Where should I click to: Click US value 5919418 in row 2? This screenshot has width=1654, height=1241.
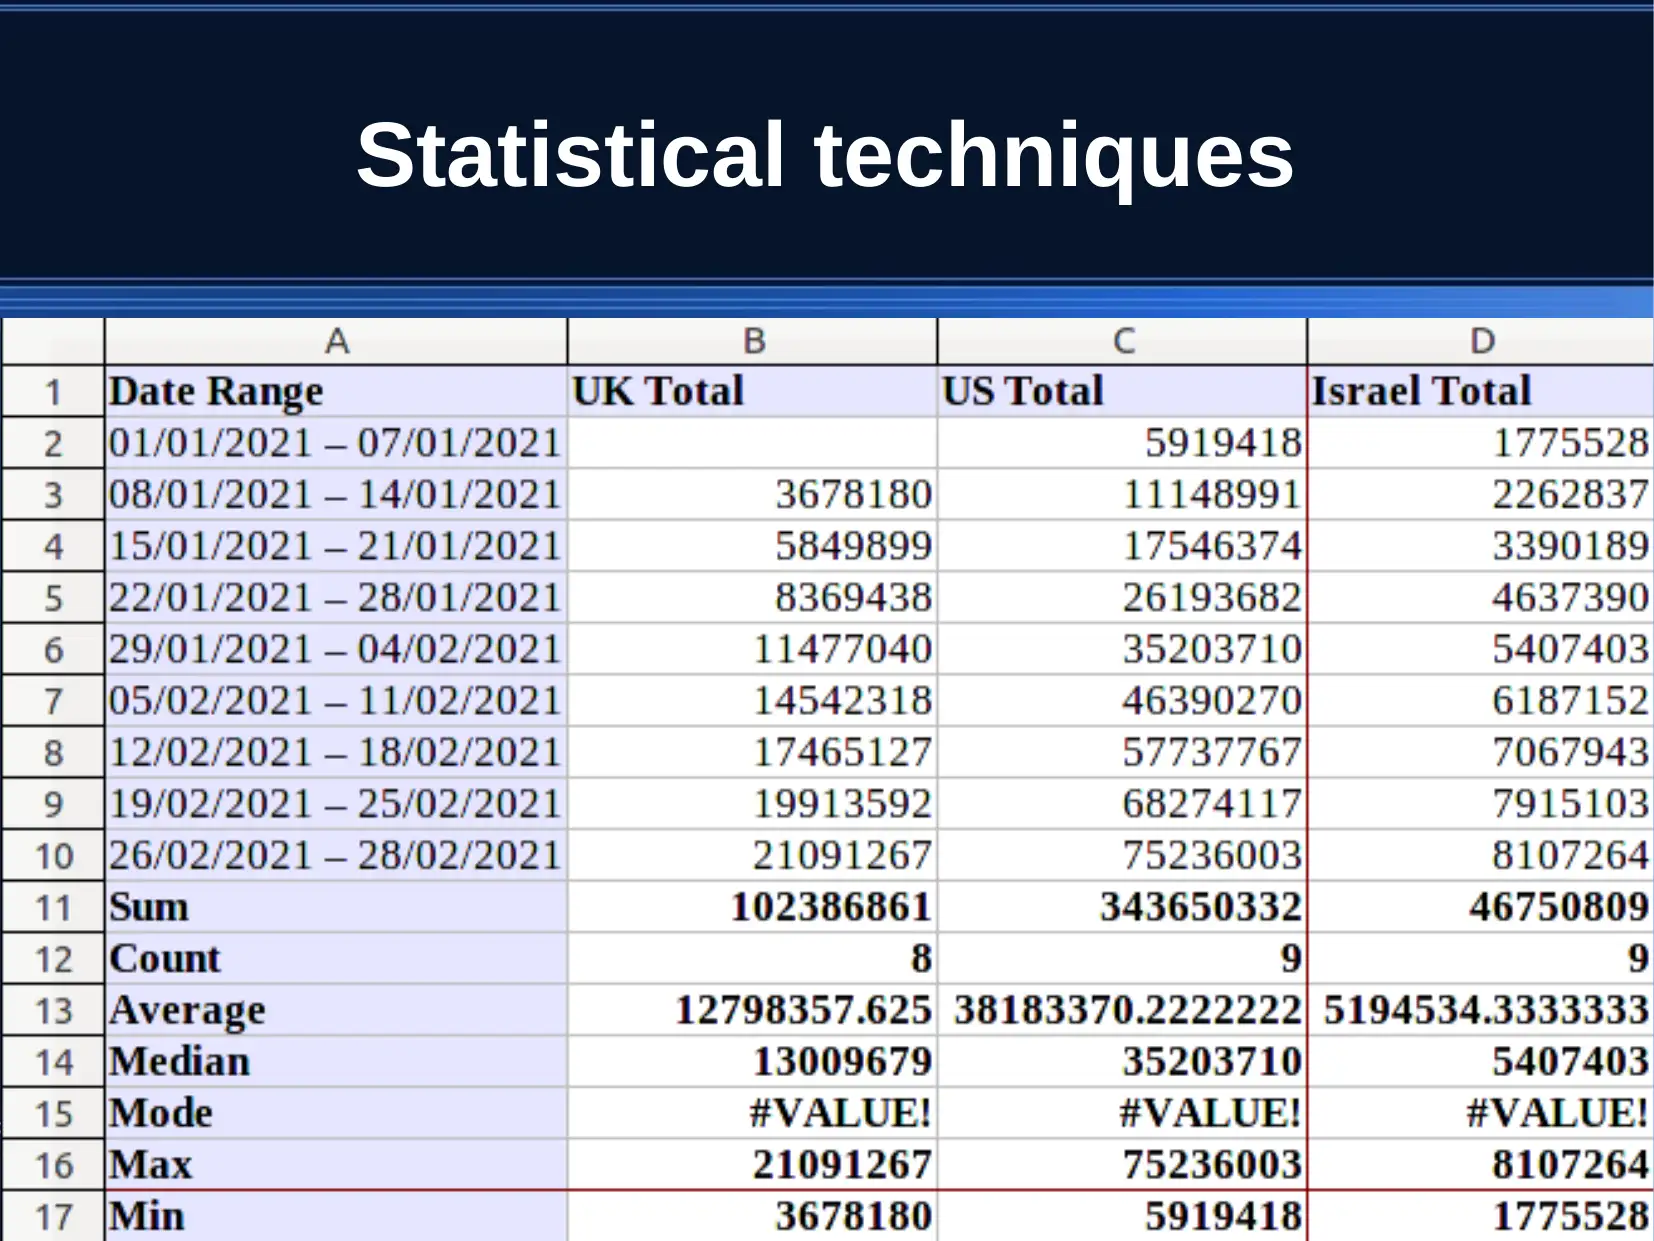(x=1122, y=443)
